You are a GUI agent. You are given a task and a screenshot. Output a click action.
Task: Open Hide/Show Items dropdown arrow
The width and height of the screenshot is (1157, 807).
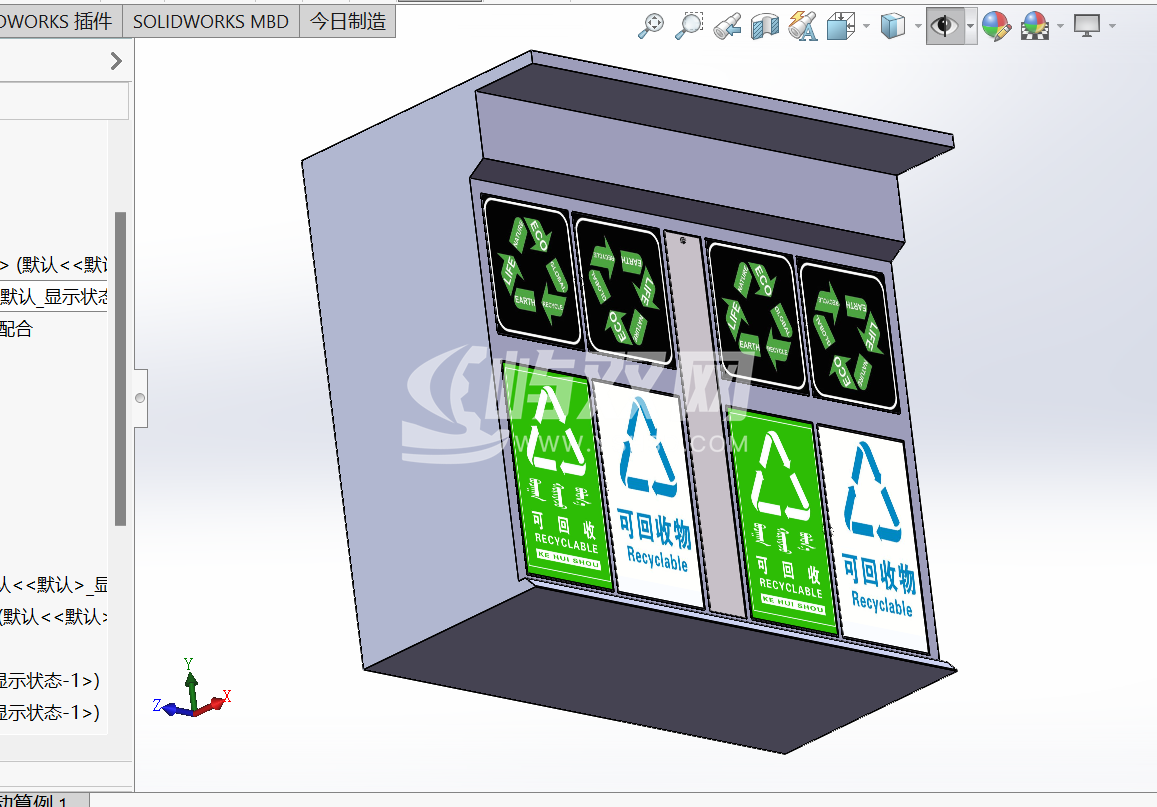click(970, 26)
